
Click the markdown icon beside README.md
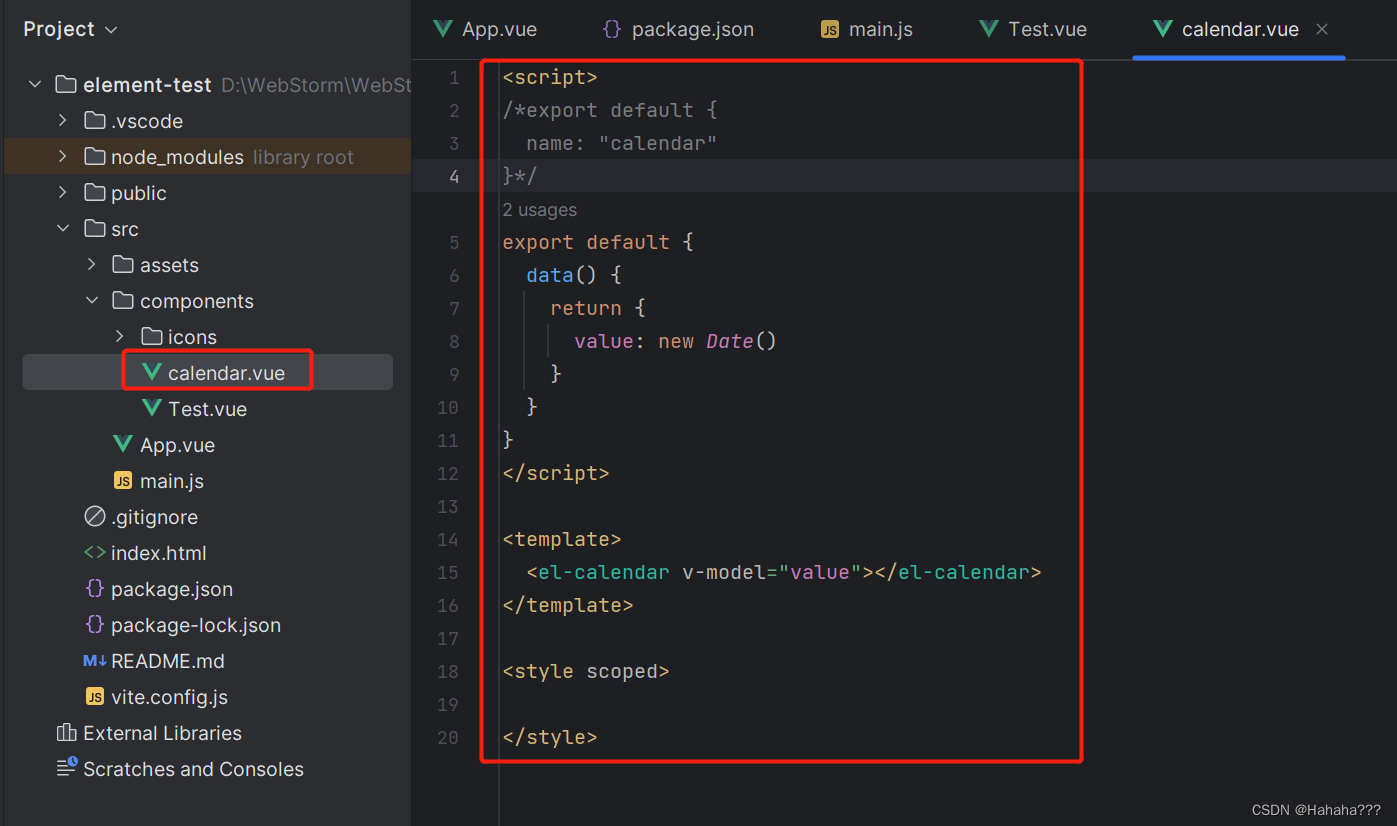click(95, 661)
